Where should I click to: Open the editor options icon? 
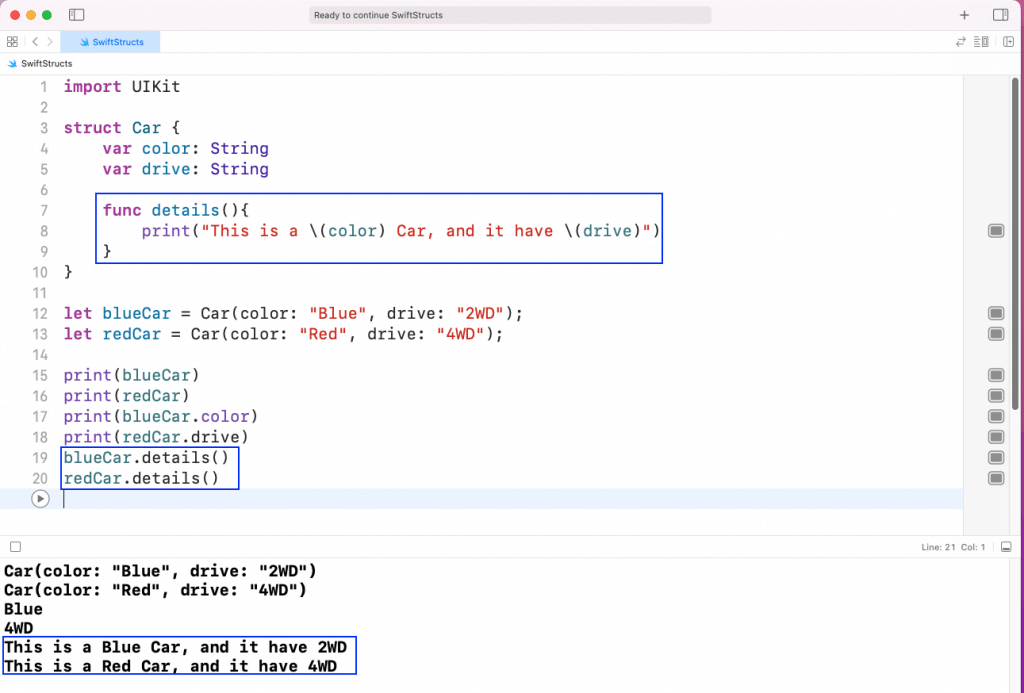981,41
